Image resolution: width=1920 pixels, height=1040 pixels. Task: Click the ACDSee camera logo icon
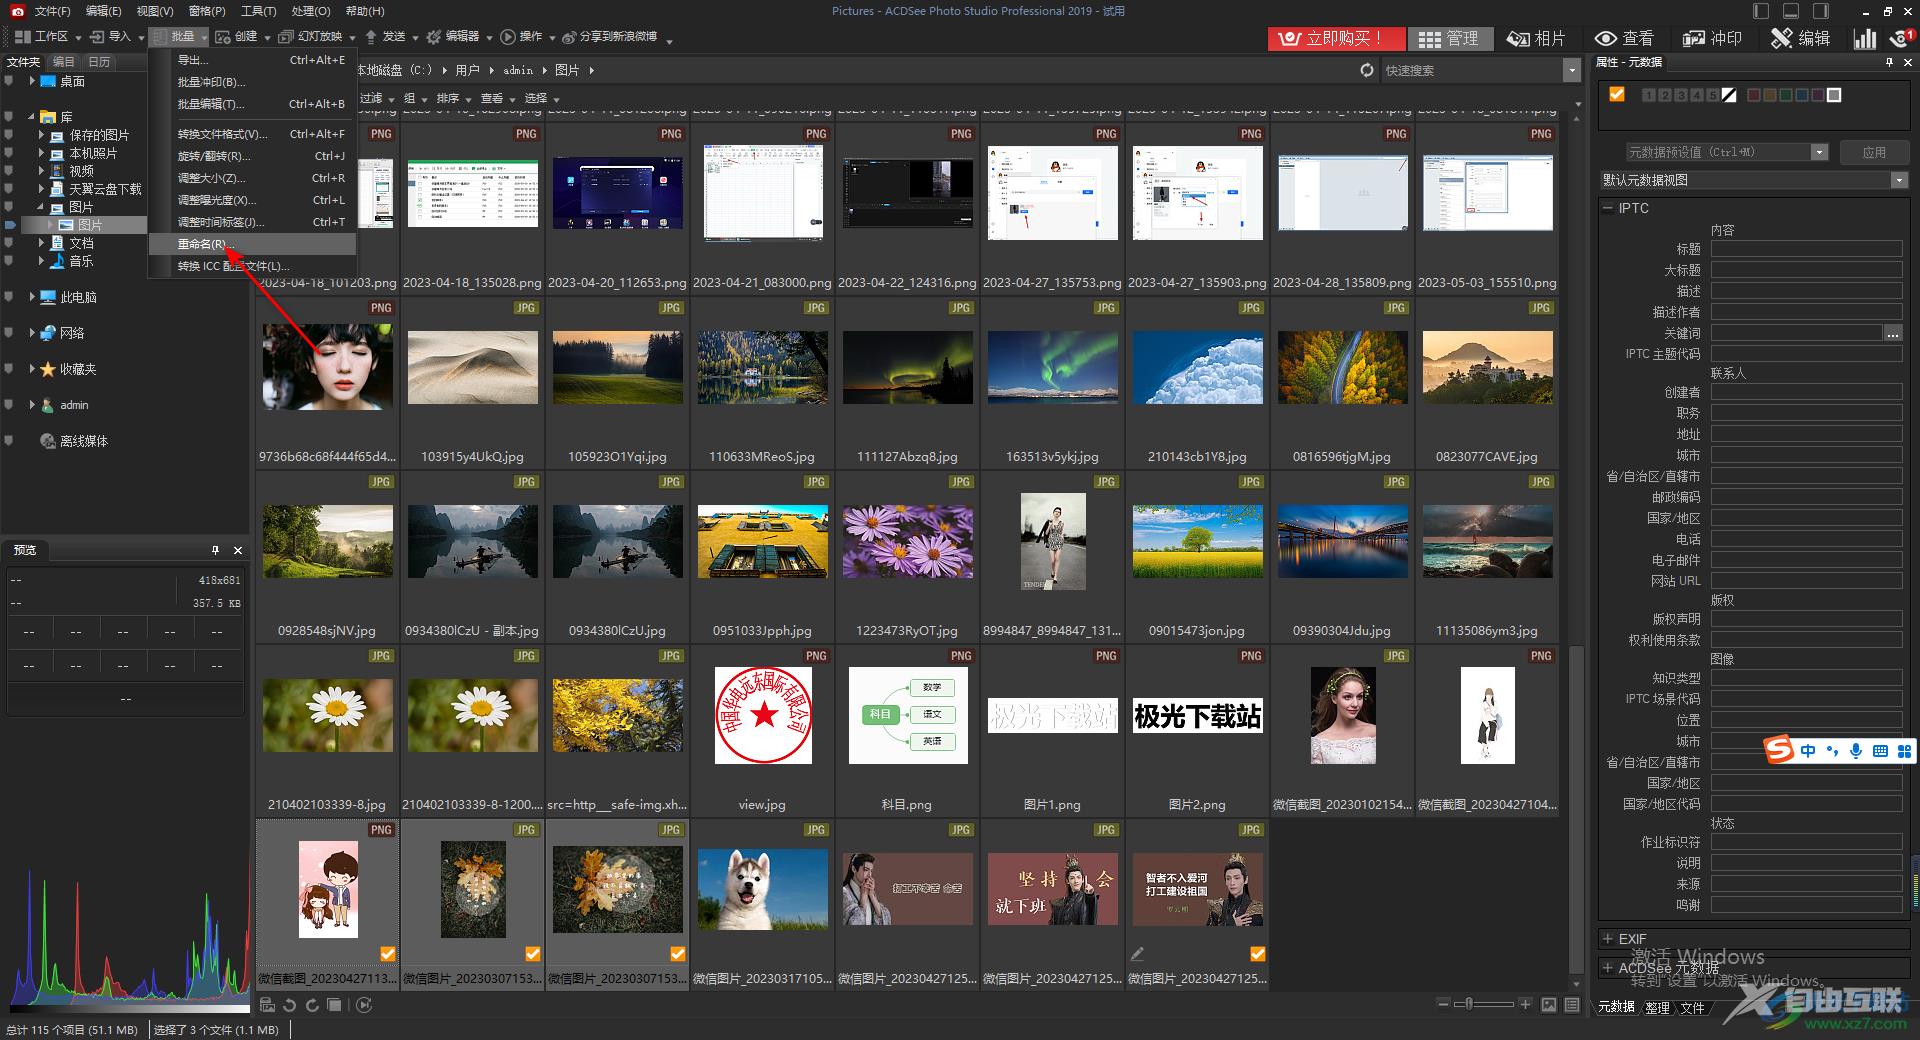click(x=16, y=11)
